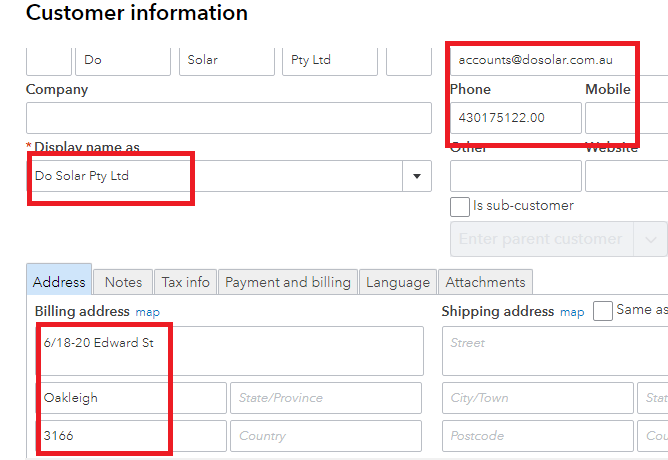The height and width of the screenshot is (460, 668).
Task: Switch to the Address tab
Action: pyautogui.click(x=59, y=280)
